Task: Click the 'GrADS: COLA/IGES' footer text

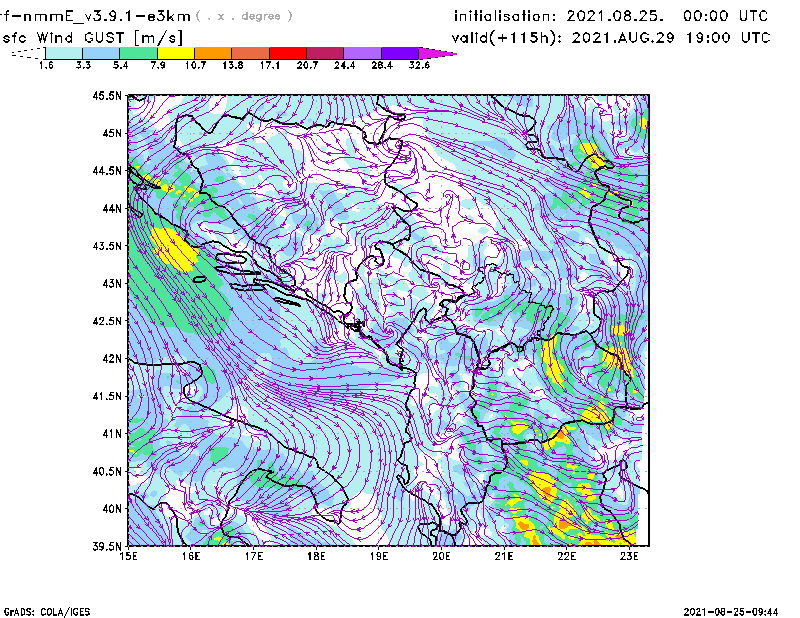Action: point(47,612)
